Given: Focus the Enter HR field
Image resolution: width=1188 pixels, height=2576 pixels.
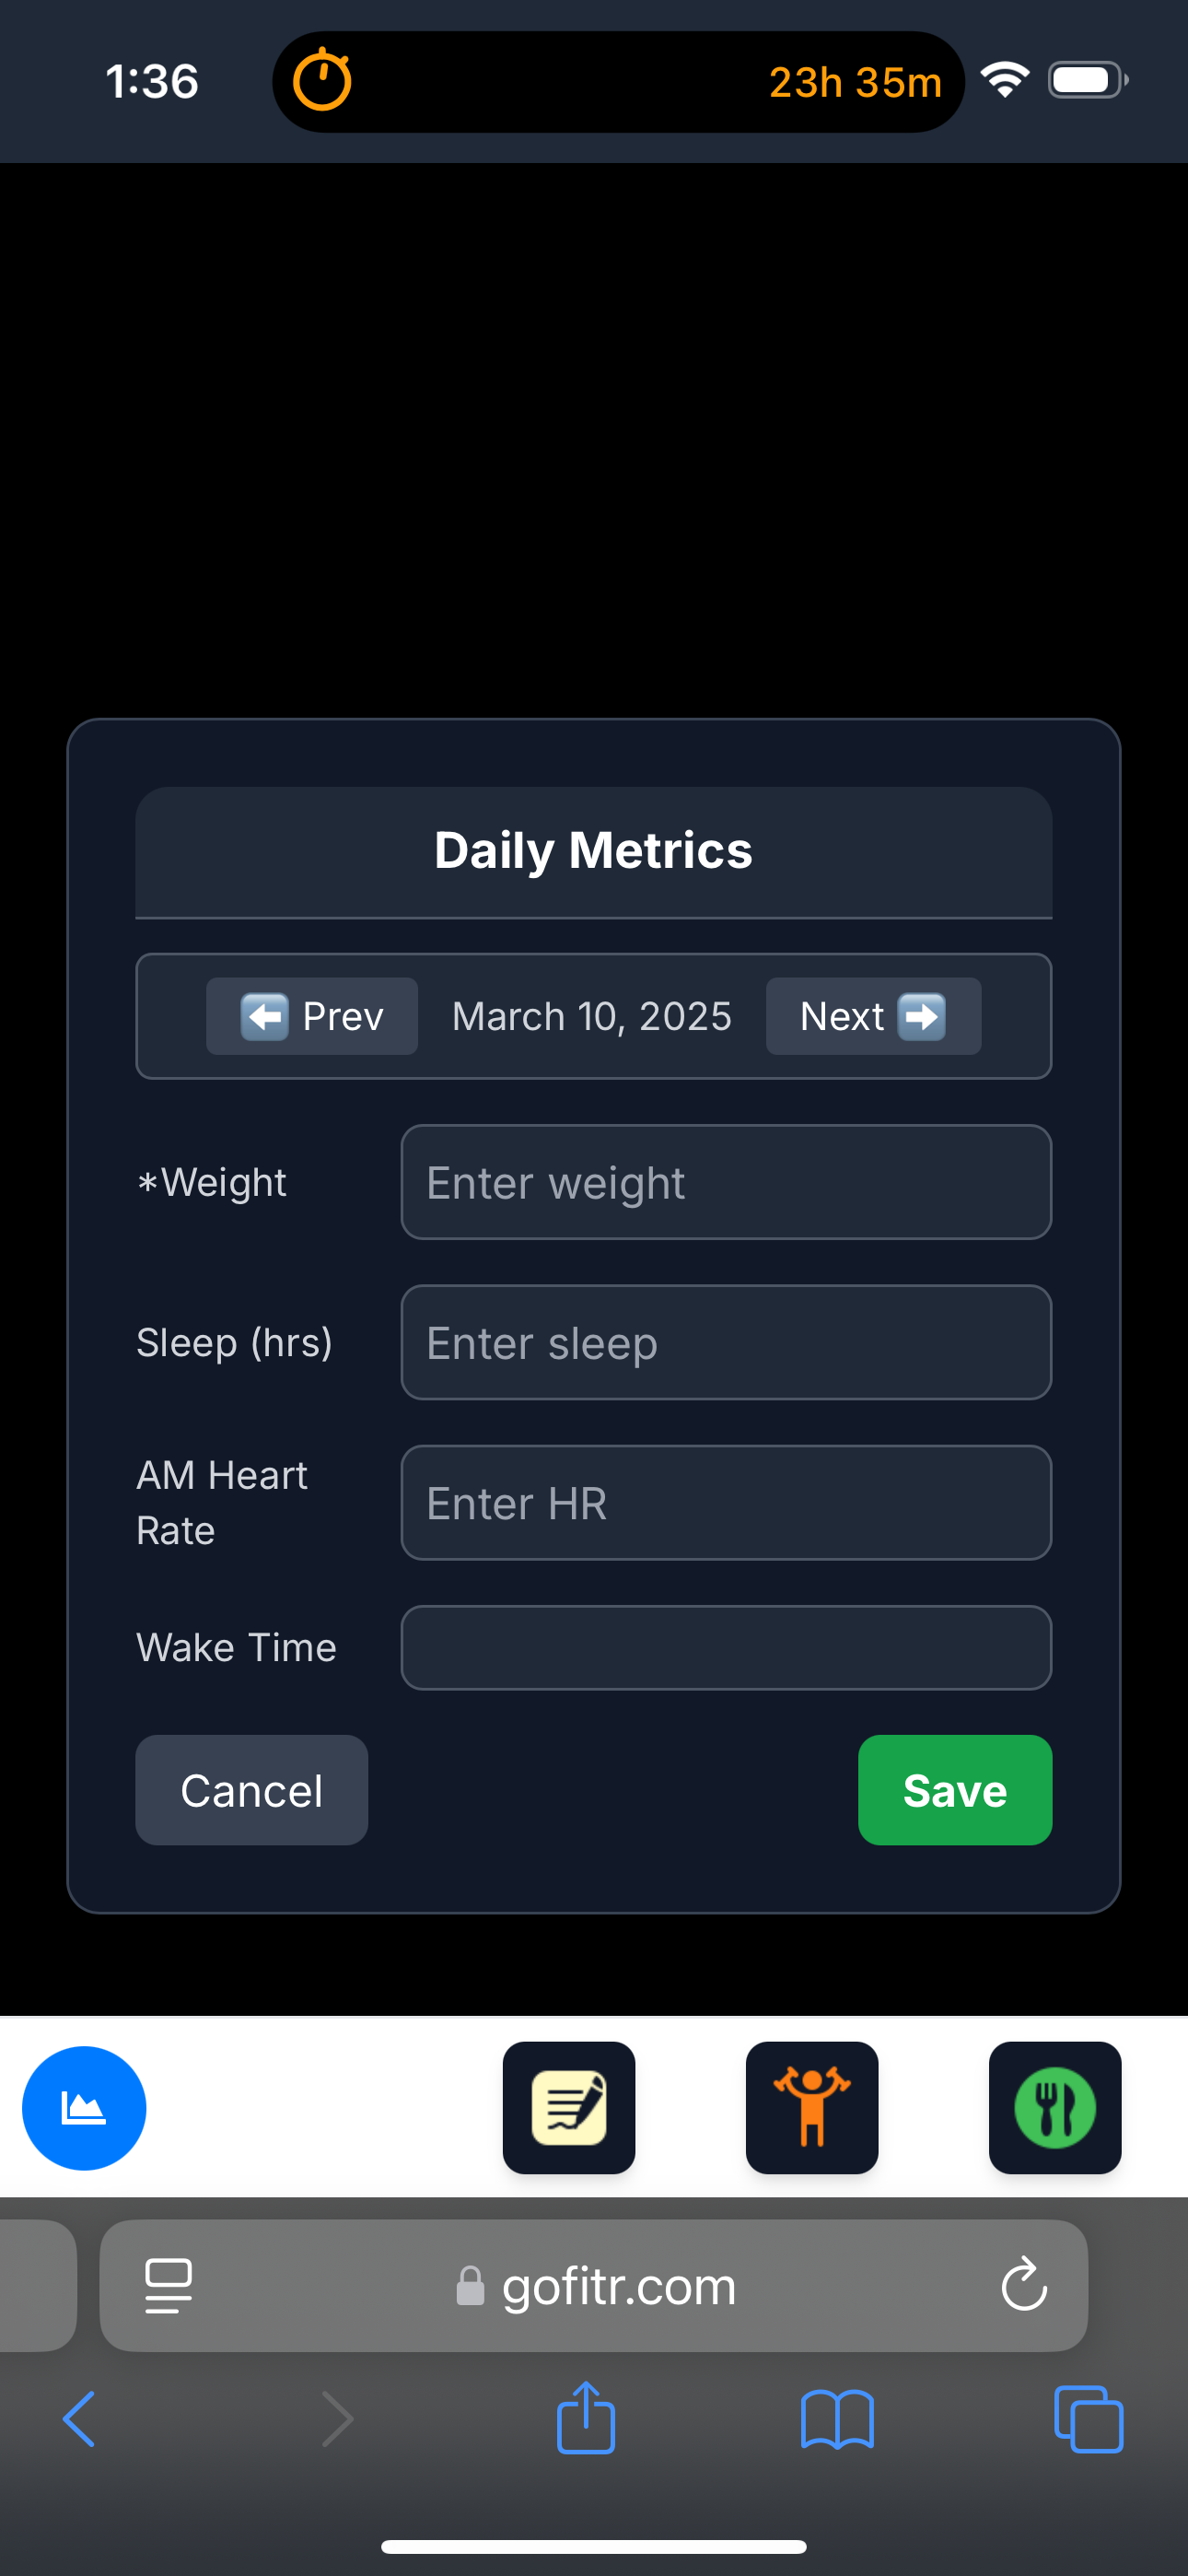Looking at the screenshot, I should (726, 1502).
